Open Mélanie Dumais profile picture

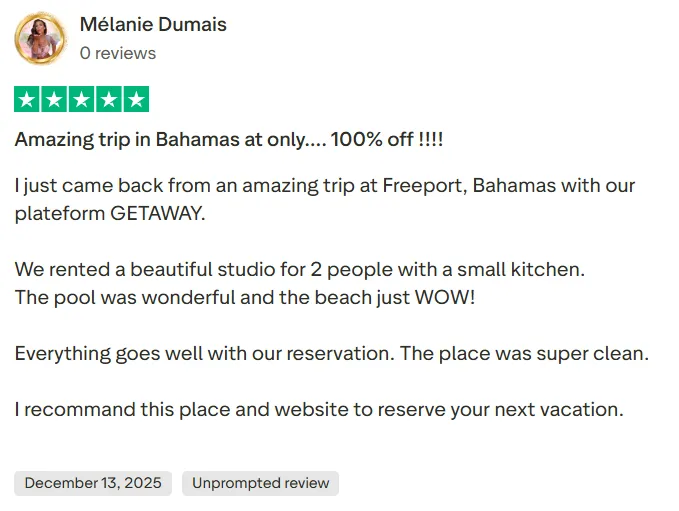tap(40, 39)
